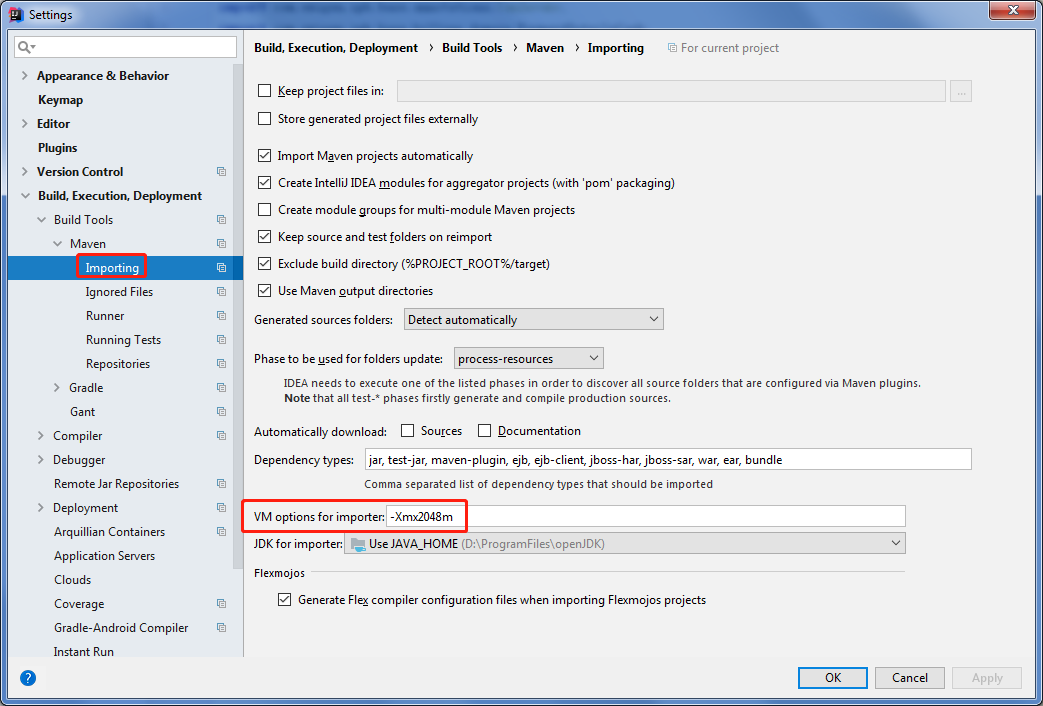Viewport: 1043px width, 706px height.
Task: Click the settings tree vertical scrollbar
Action: click(x=238, y=316)
